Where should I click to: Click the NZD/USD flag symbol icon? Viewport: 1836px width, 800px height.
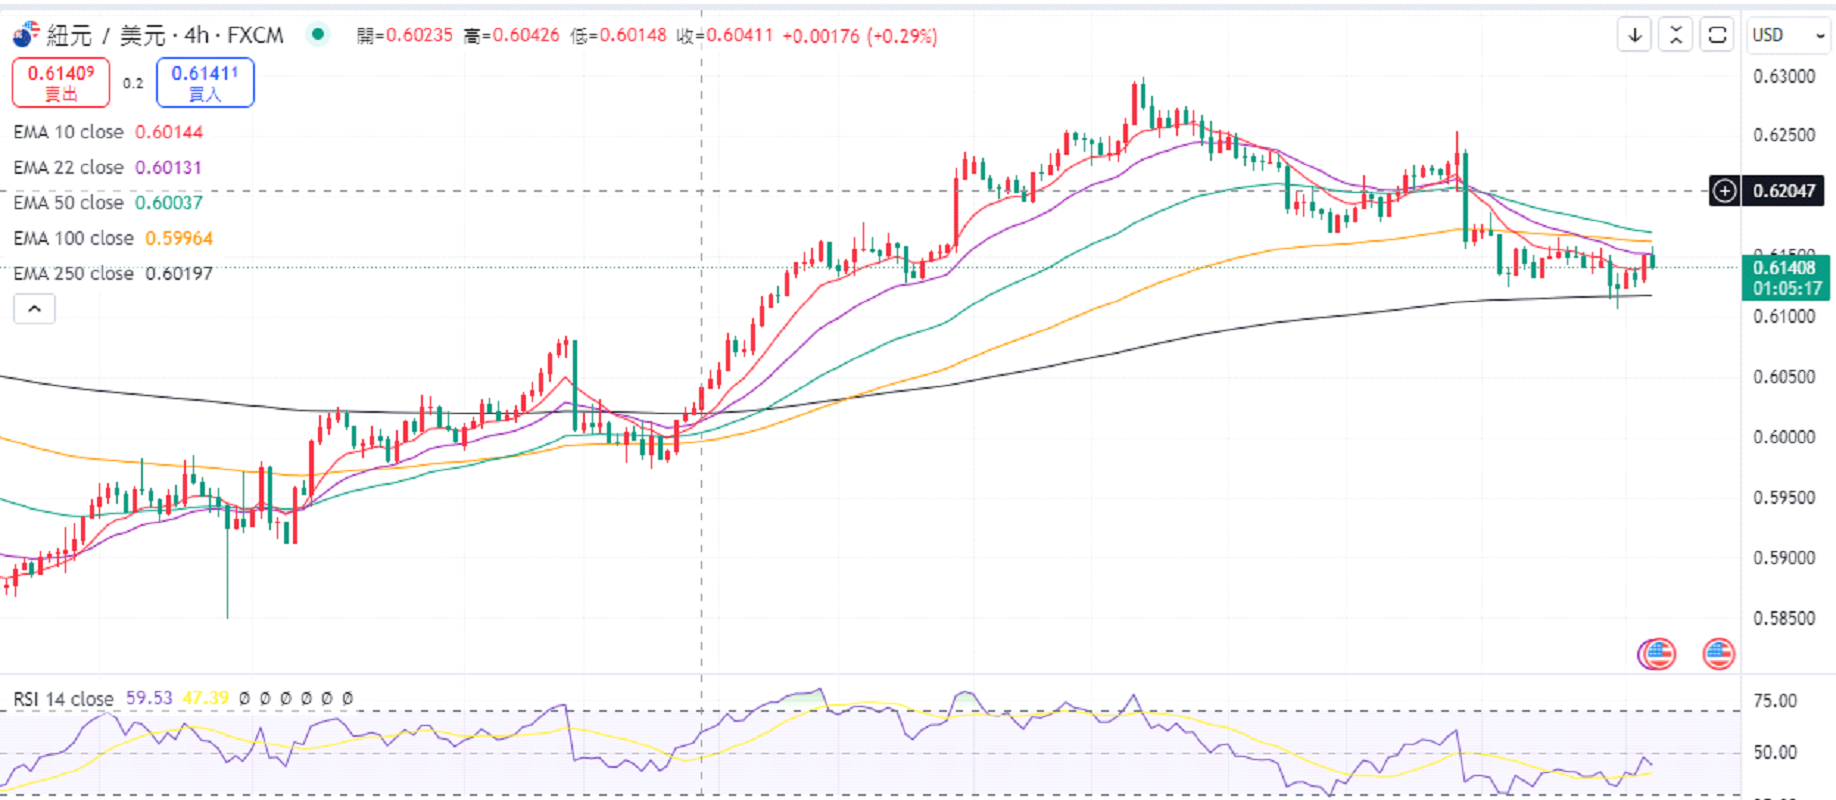[26, 35]
